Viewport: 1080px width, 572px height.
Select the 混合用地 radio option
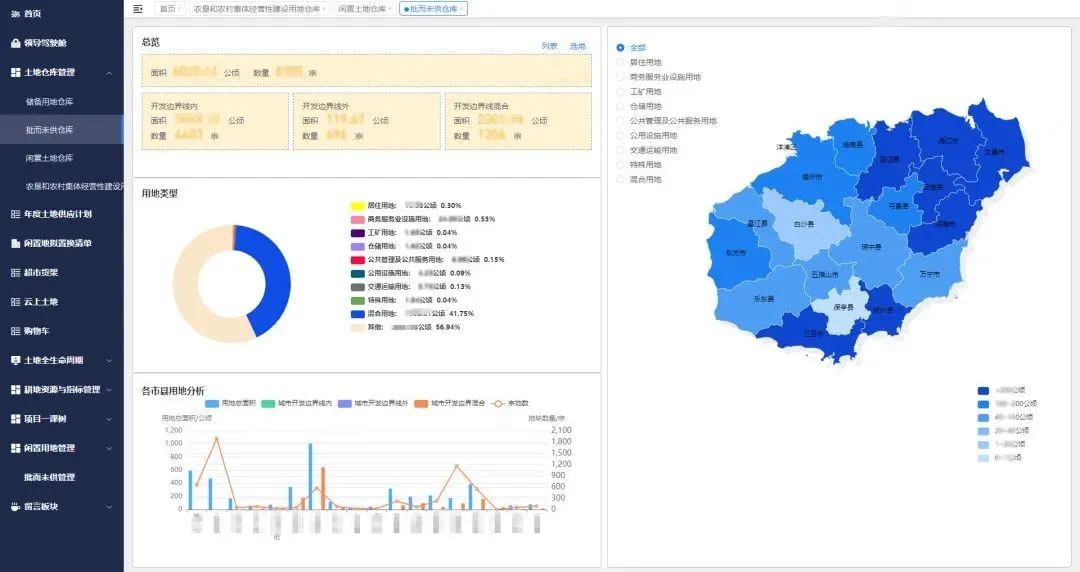[x=620, y=179]
